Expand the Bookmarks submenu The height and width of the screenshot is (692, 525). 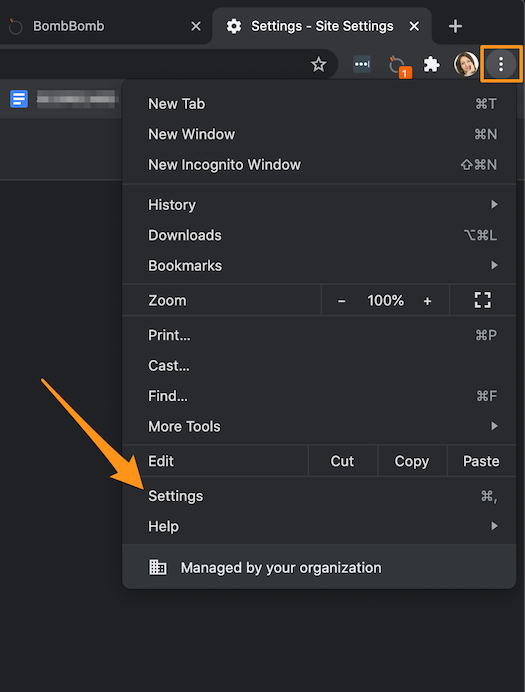point(319,266)
